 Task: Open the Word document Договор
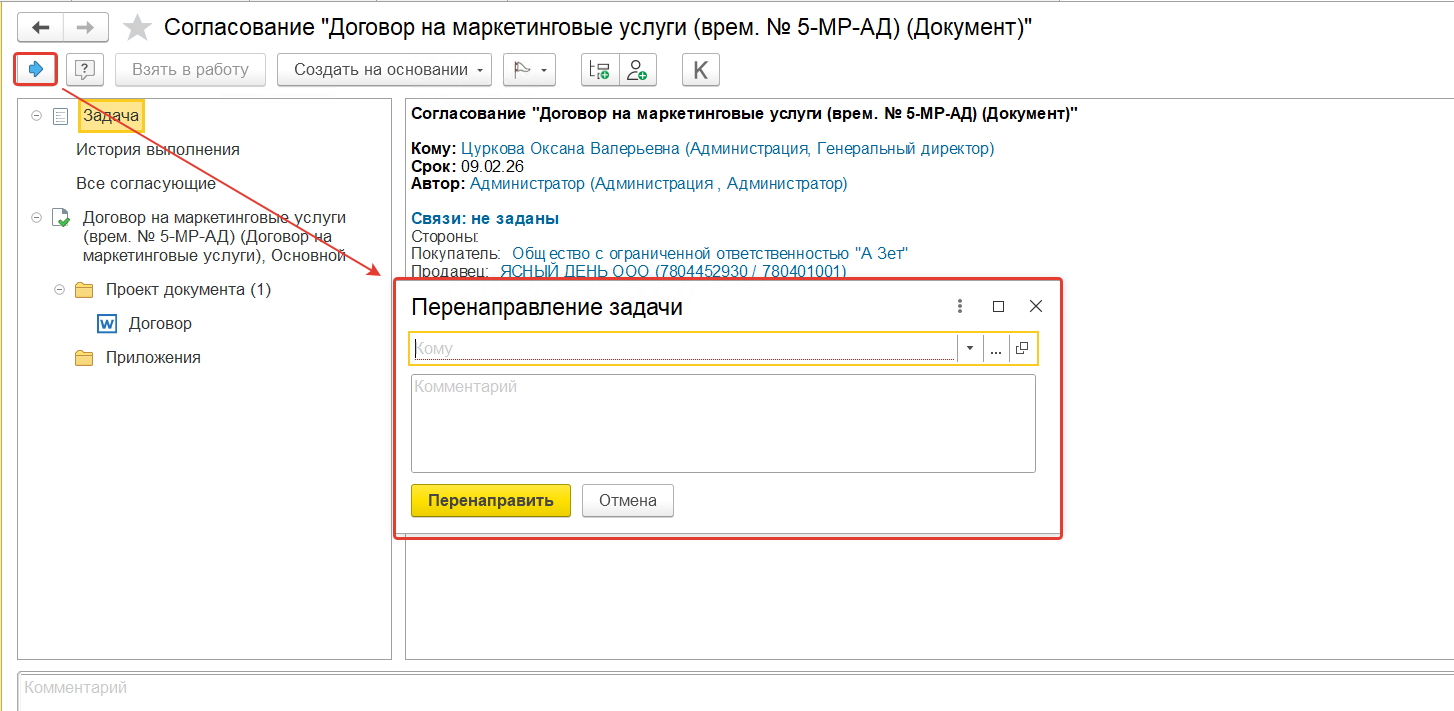click(160, 324)
